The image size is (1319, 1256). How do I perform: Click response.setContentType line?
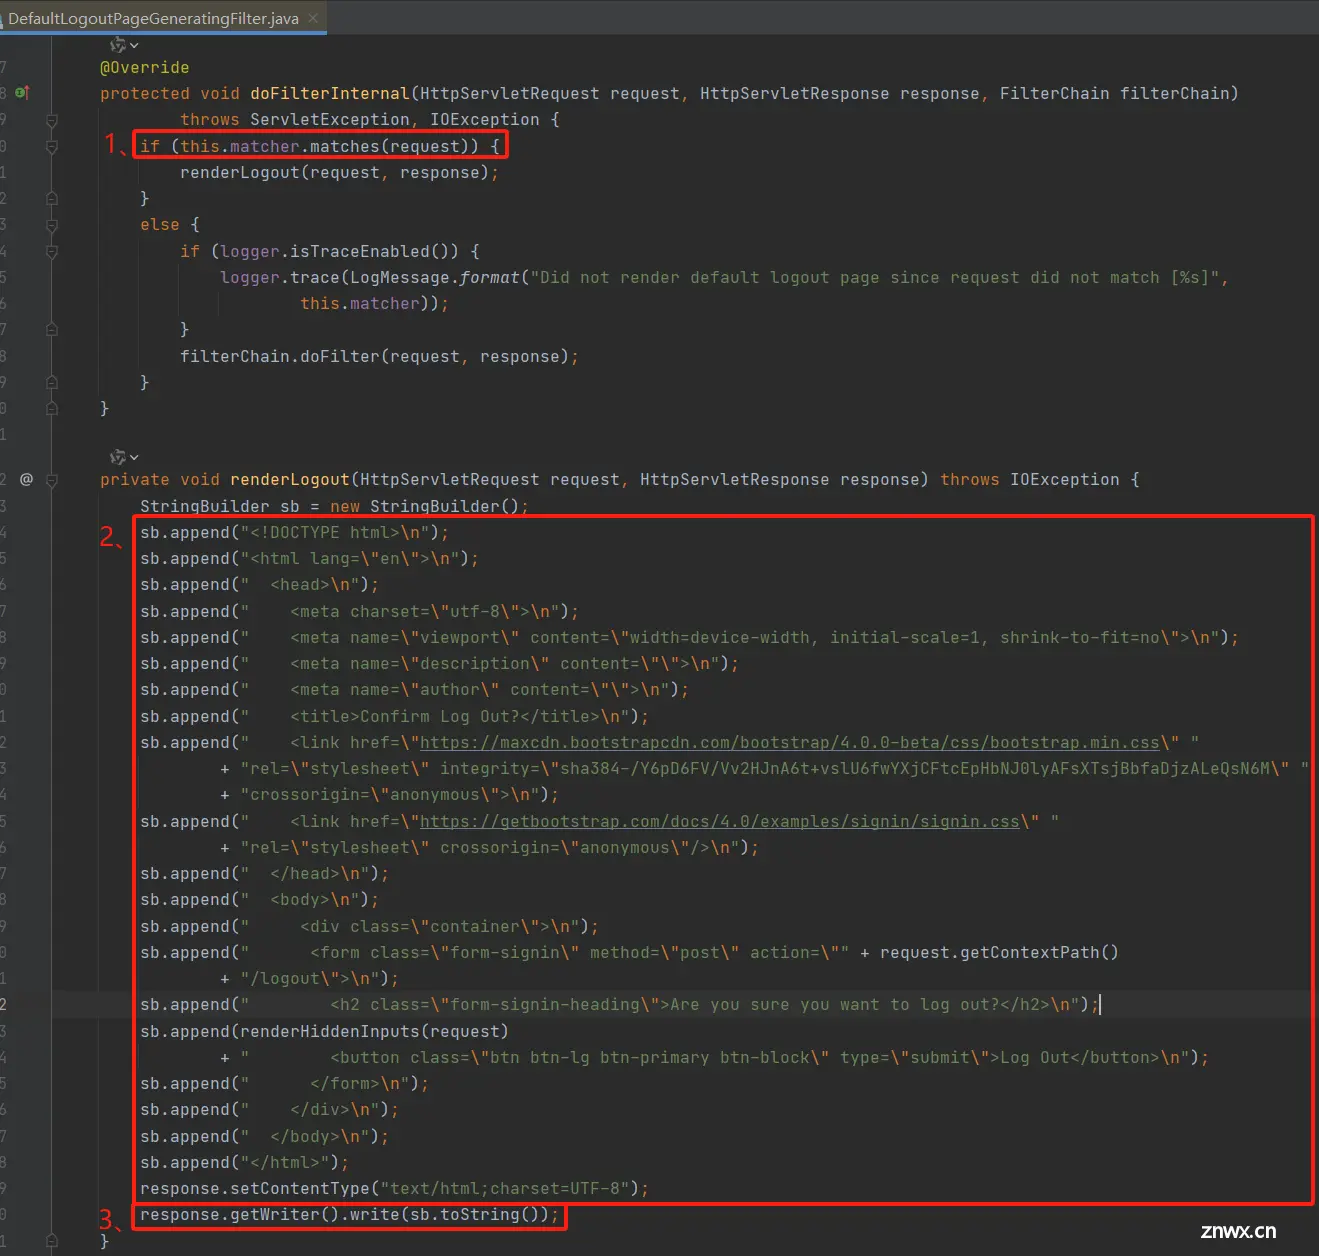tap(394, 1189)
